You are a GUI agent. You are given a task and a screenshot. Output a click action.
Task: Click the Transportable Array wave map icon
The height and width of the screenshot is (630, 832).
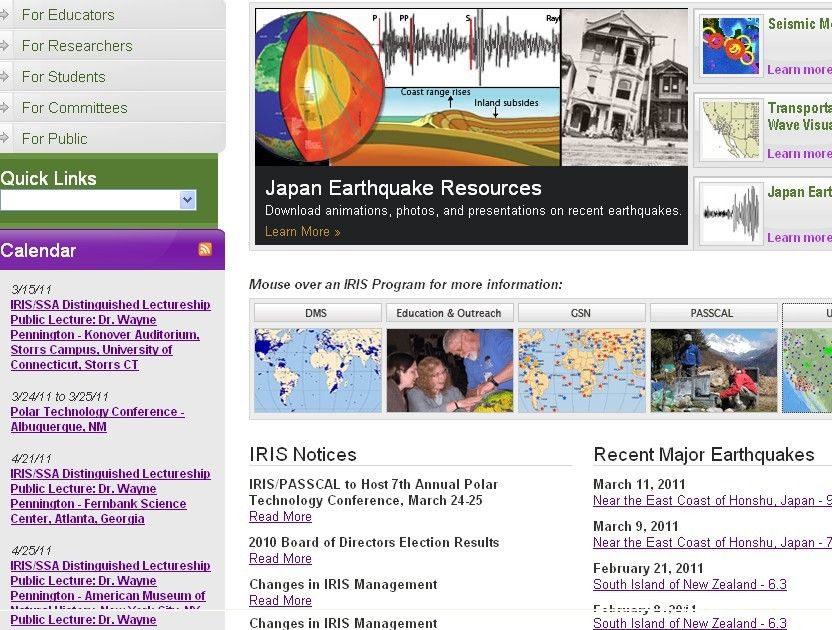coord(731,130)
